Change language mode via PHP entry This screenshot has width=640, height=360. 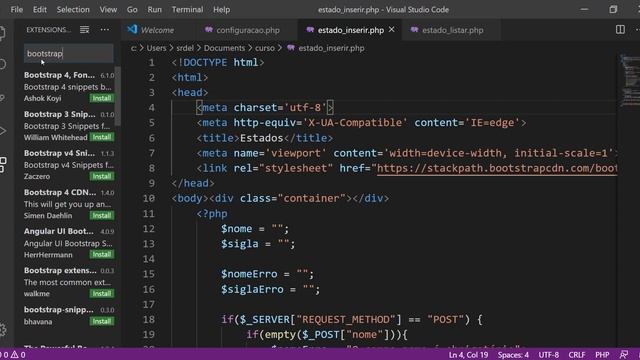coord(602,355)
